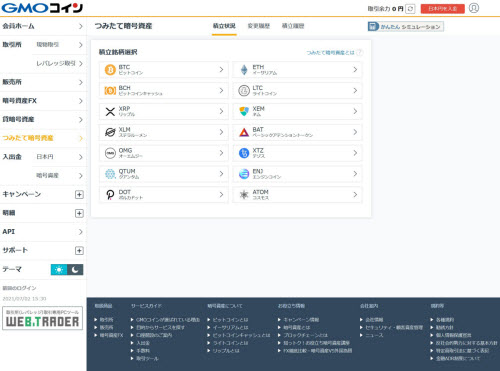Click the question mark help icon
Viewport: 500px width, 371px height.
(x=359, y=52)
